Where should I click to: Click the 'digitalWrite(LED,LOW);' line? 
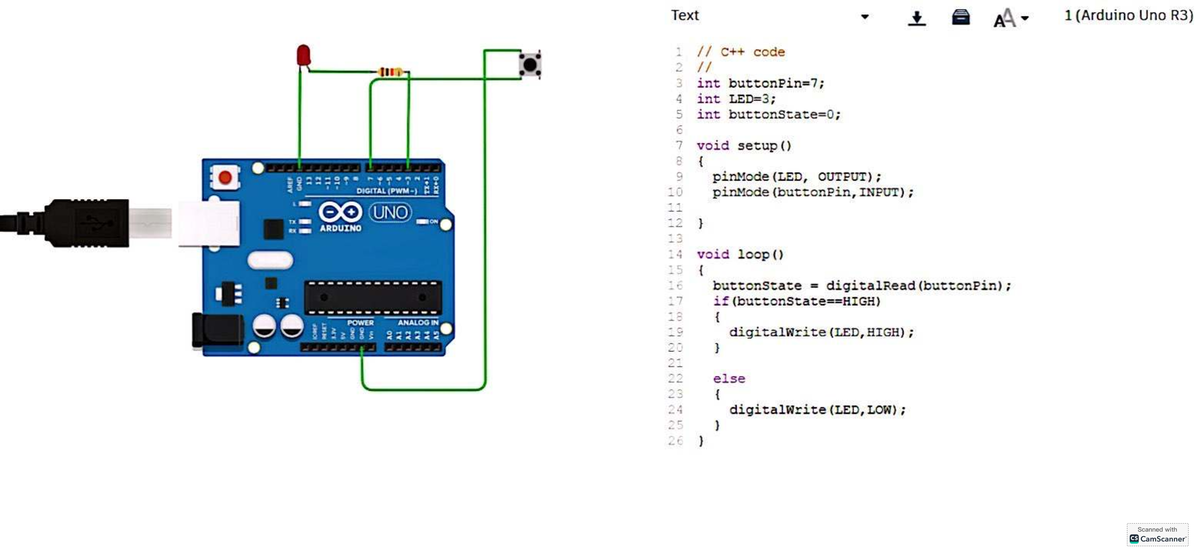pos(817,410)
